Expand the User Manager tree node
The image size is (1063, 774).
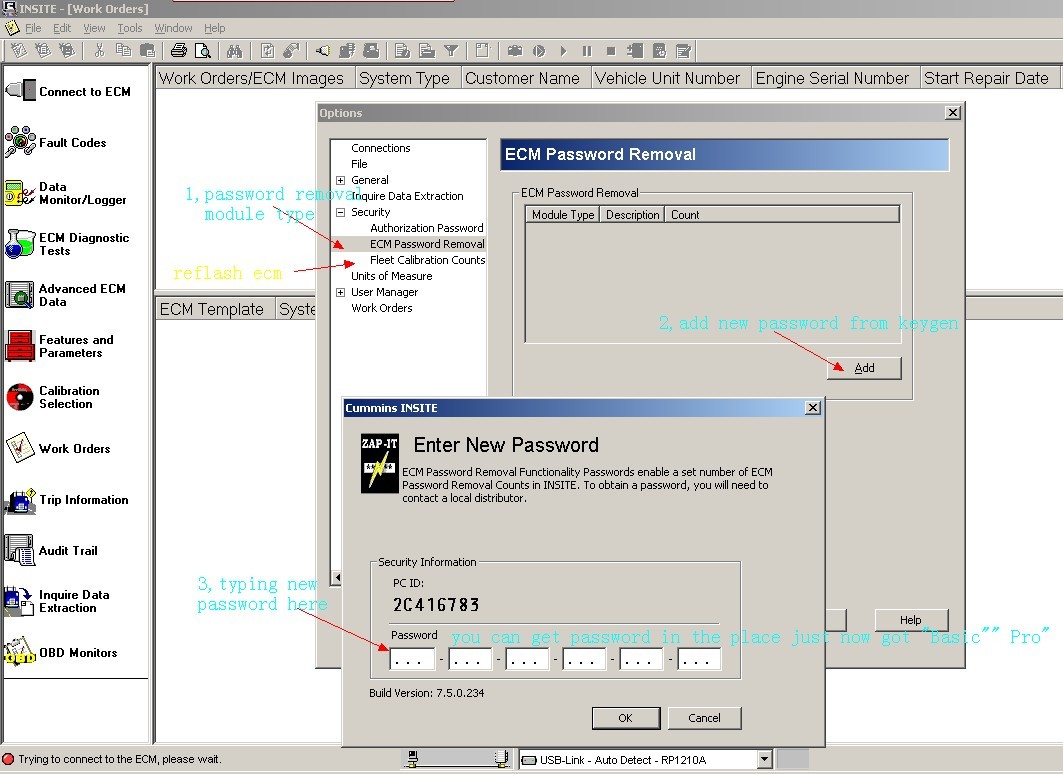click(340, 292)
